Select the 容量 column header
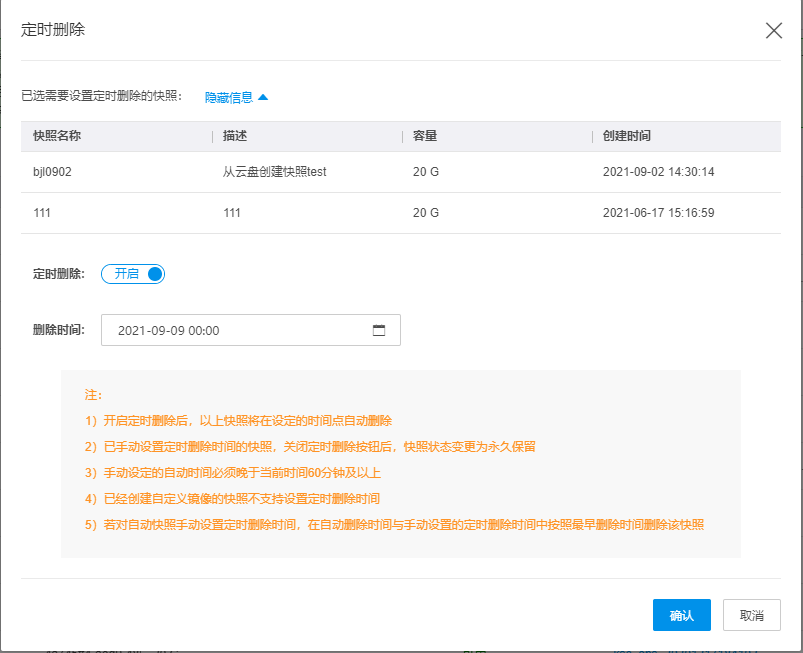Viewport: 803px width, 653px height. 425,136
